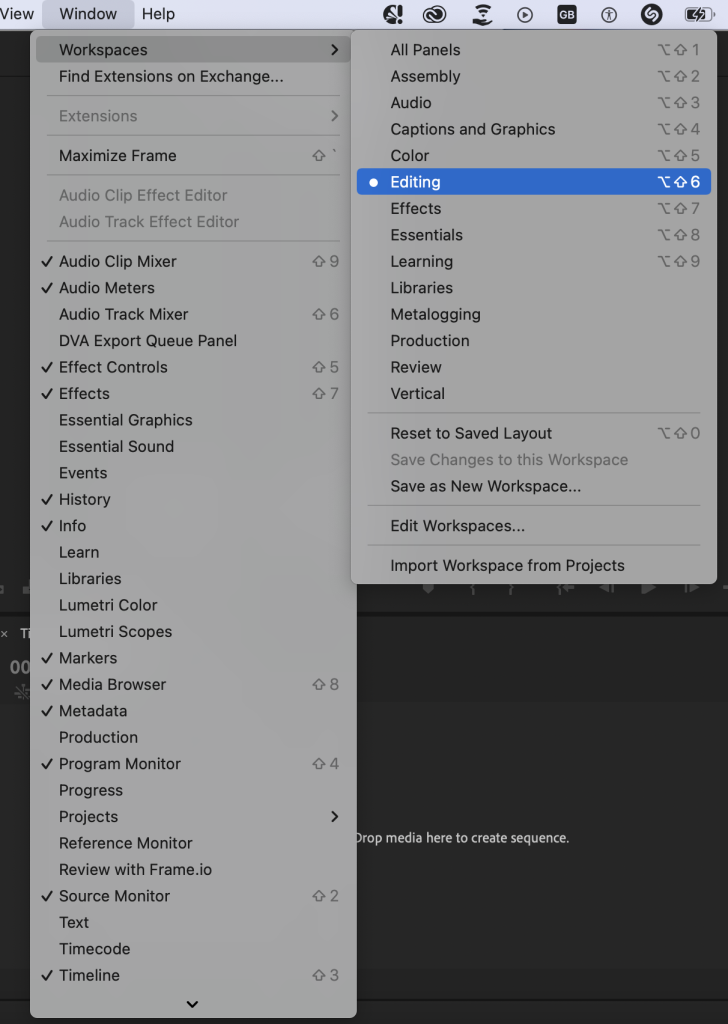Open Essential Graphics panel
This screenshot has height=1024, width=728.
tap(193, 420)
